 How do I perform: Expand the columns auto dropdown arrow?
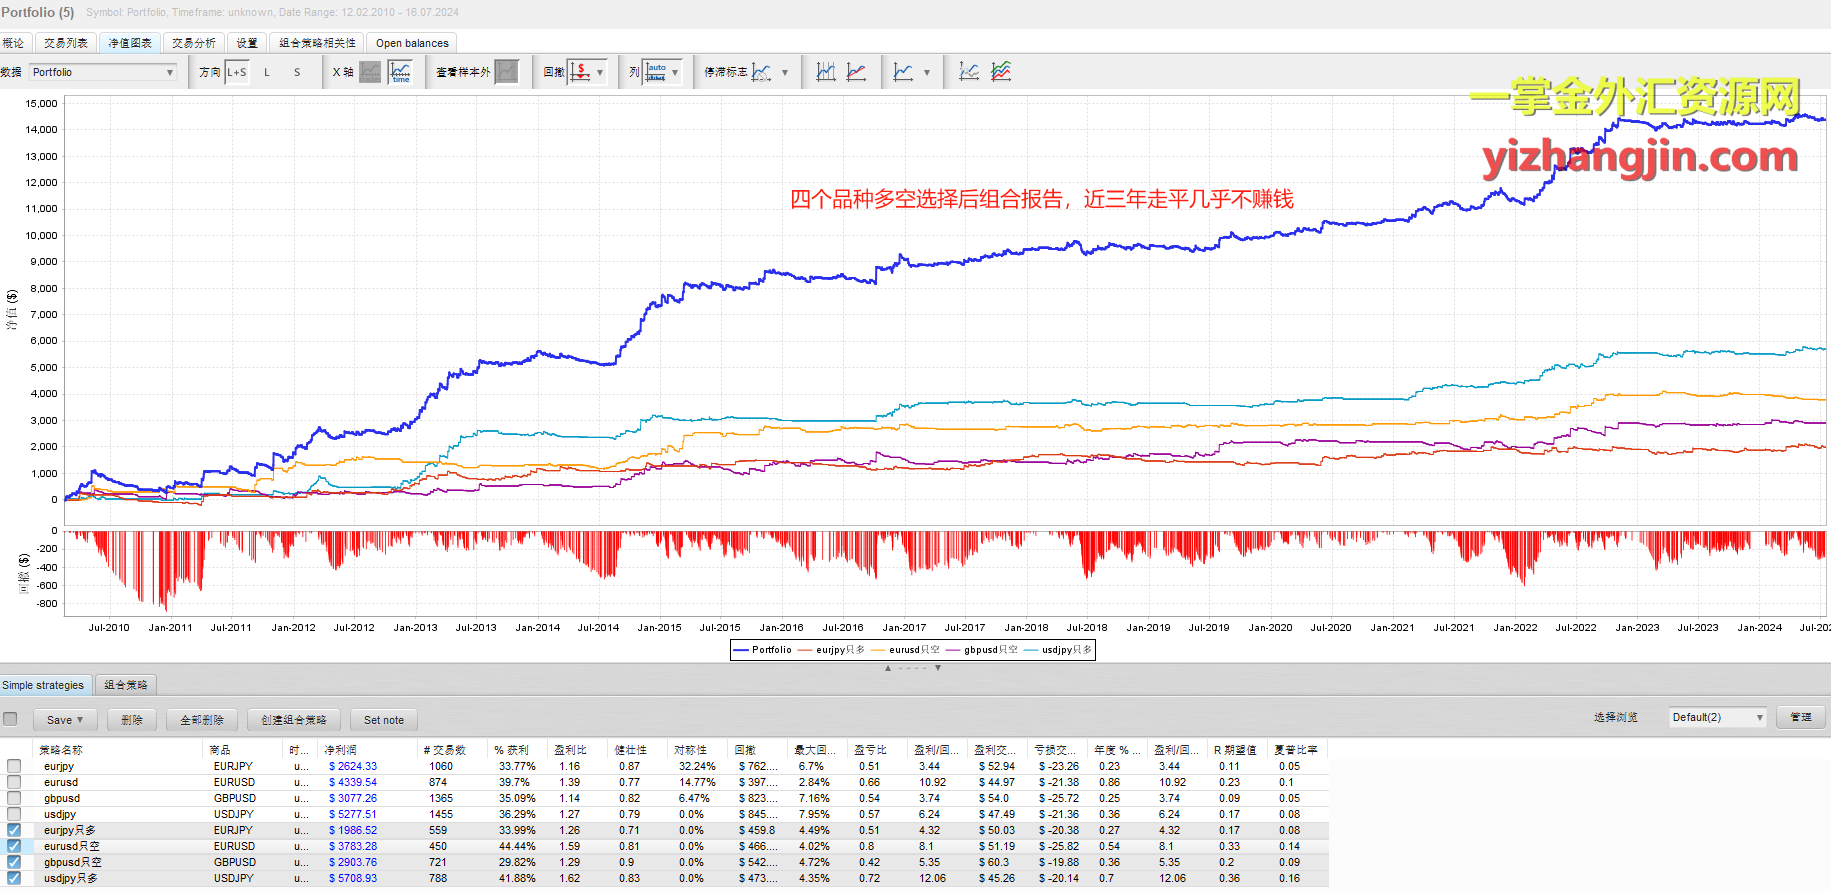point(675,72)
